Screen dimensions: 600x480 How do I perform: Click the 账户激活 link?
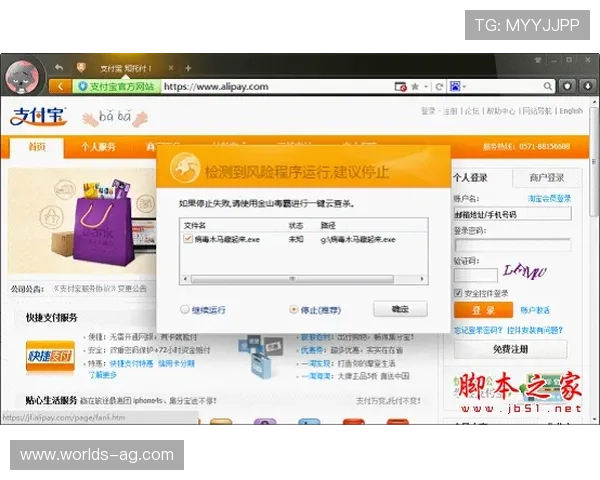[x=535, y=310]
